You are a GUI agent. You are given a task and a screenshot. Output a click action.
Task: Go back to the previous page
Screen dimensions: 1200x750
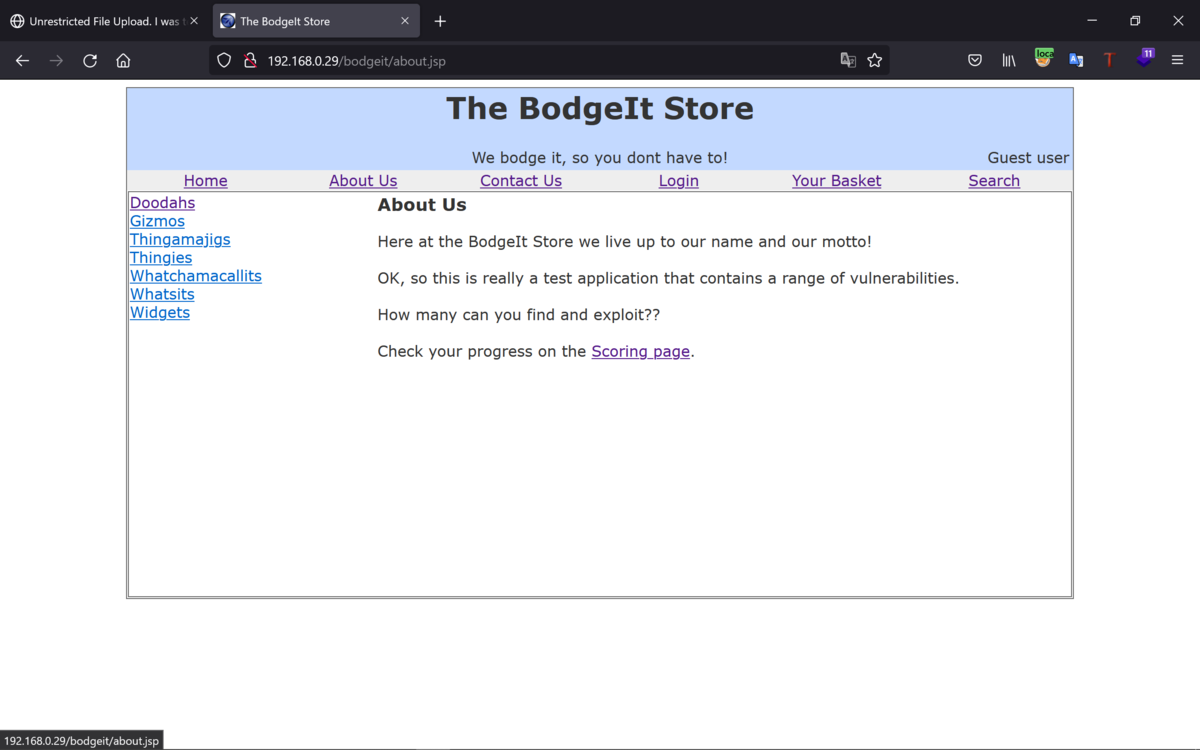tap(22, 60)
